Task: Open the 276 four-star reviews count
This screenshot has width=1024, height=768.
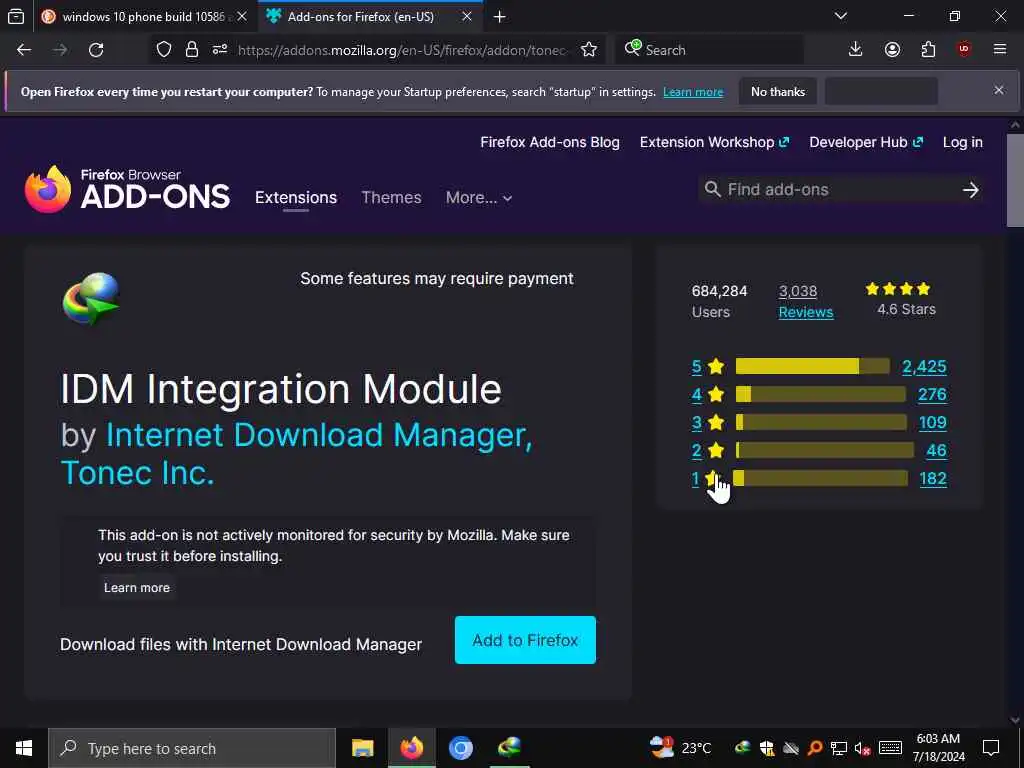Action: [932, 394]
